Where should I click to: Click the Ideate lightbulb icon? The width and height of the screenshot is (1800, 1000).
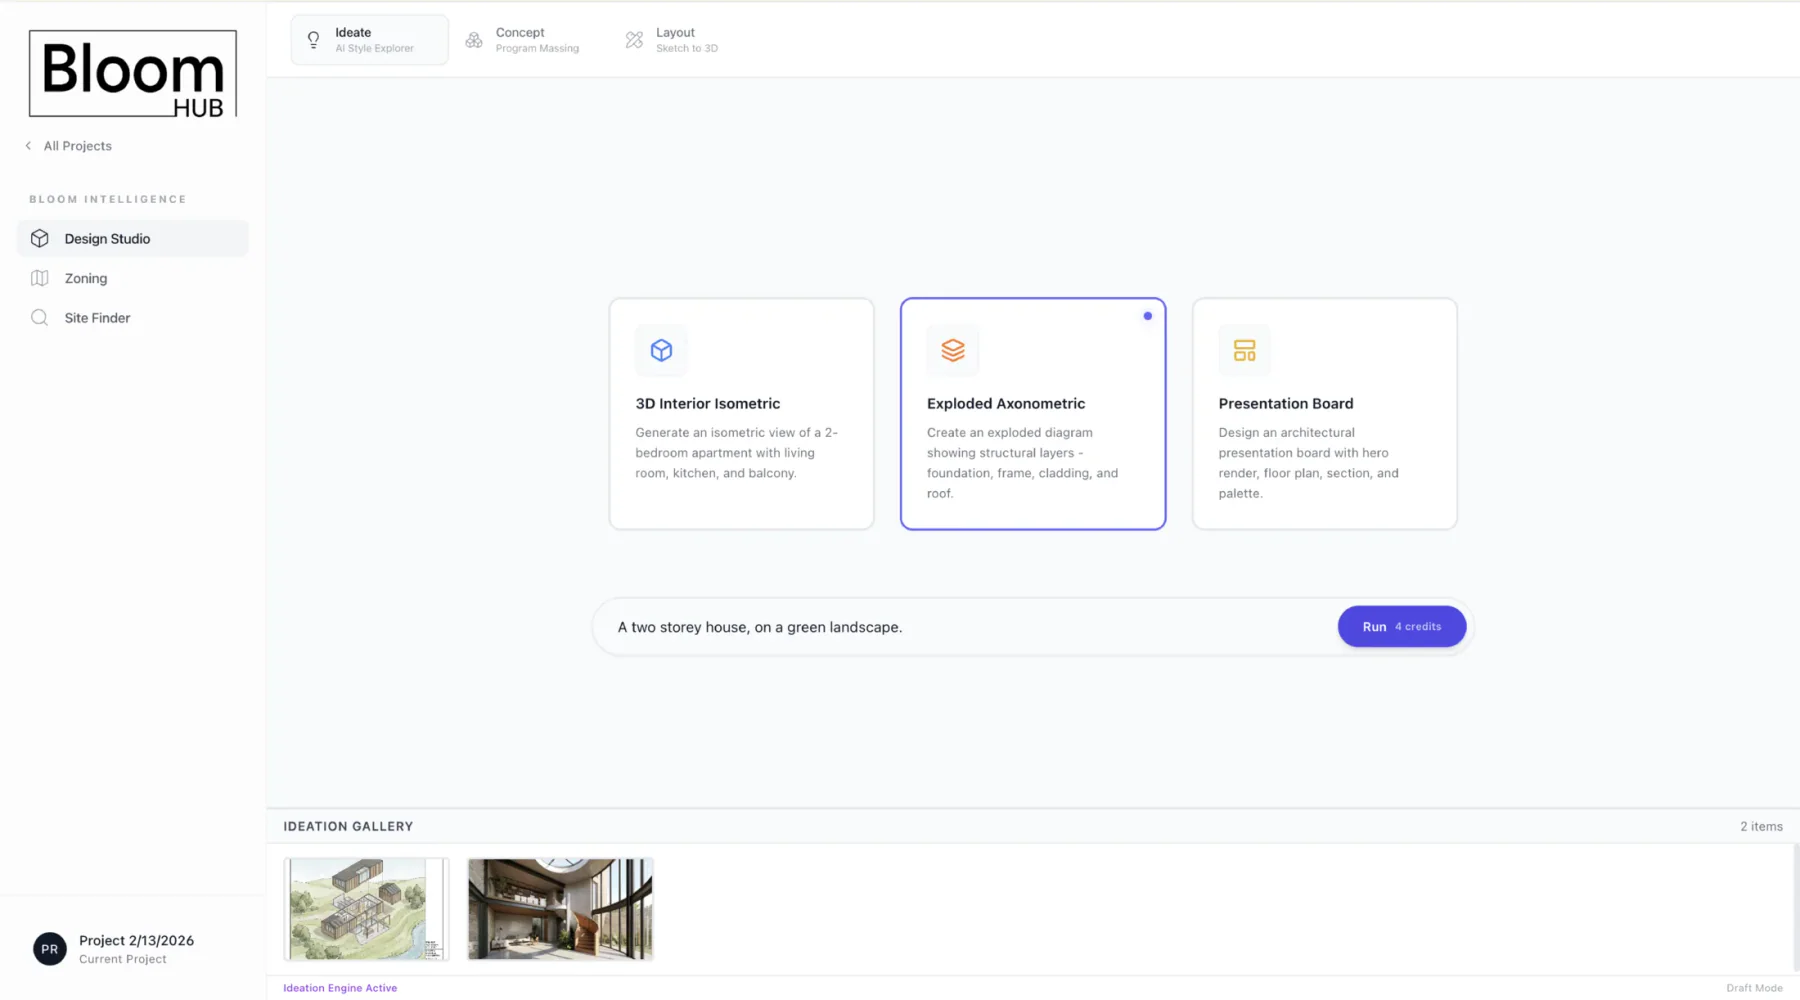coord(313,40)
